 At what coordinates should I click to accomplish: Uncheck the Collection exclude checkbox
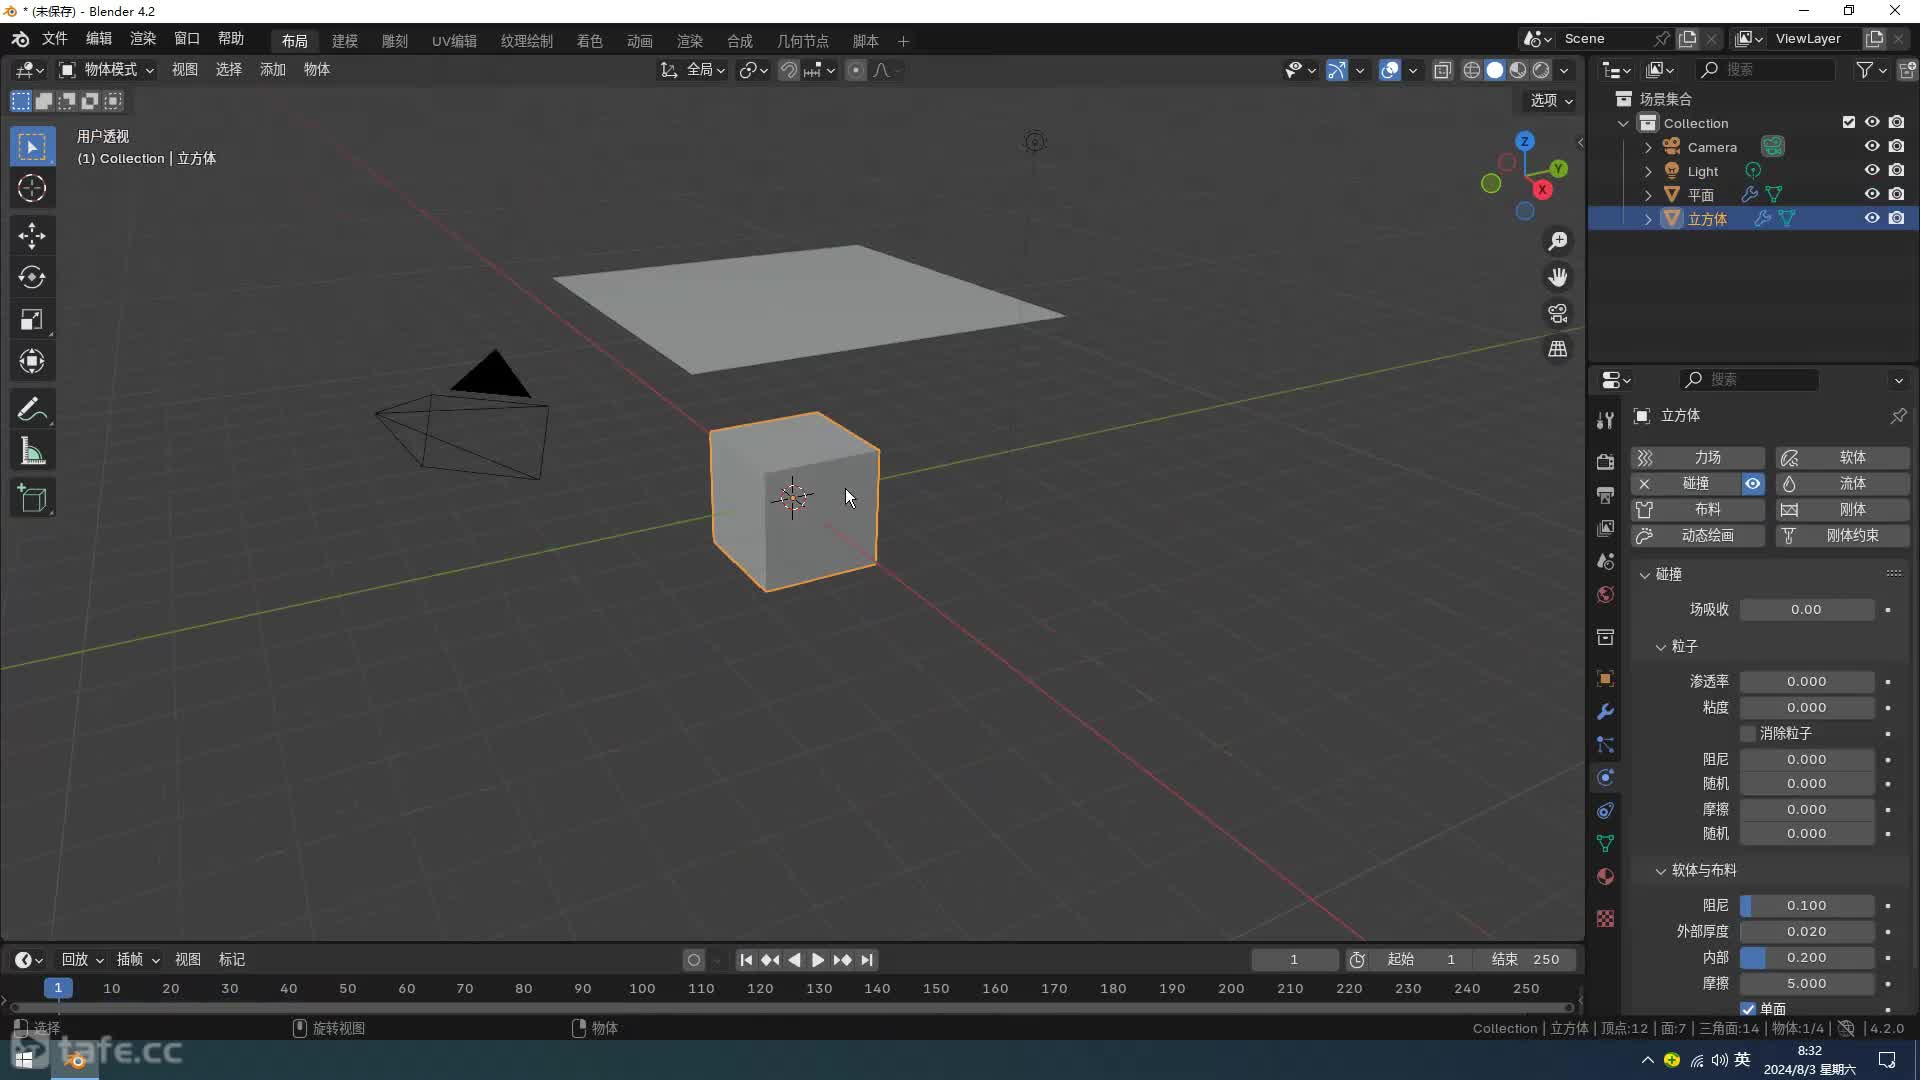pos(1849,122)
